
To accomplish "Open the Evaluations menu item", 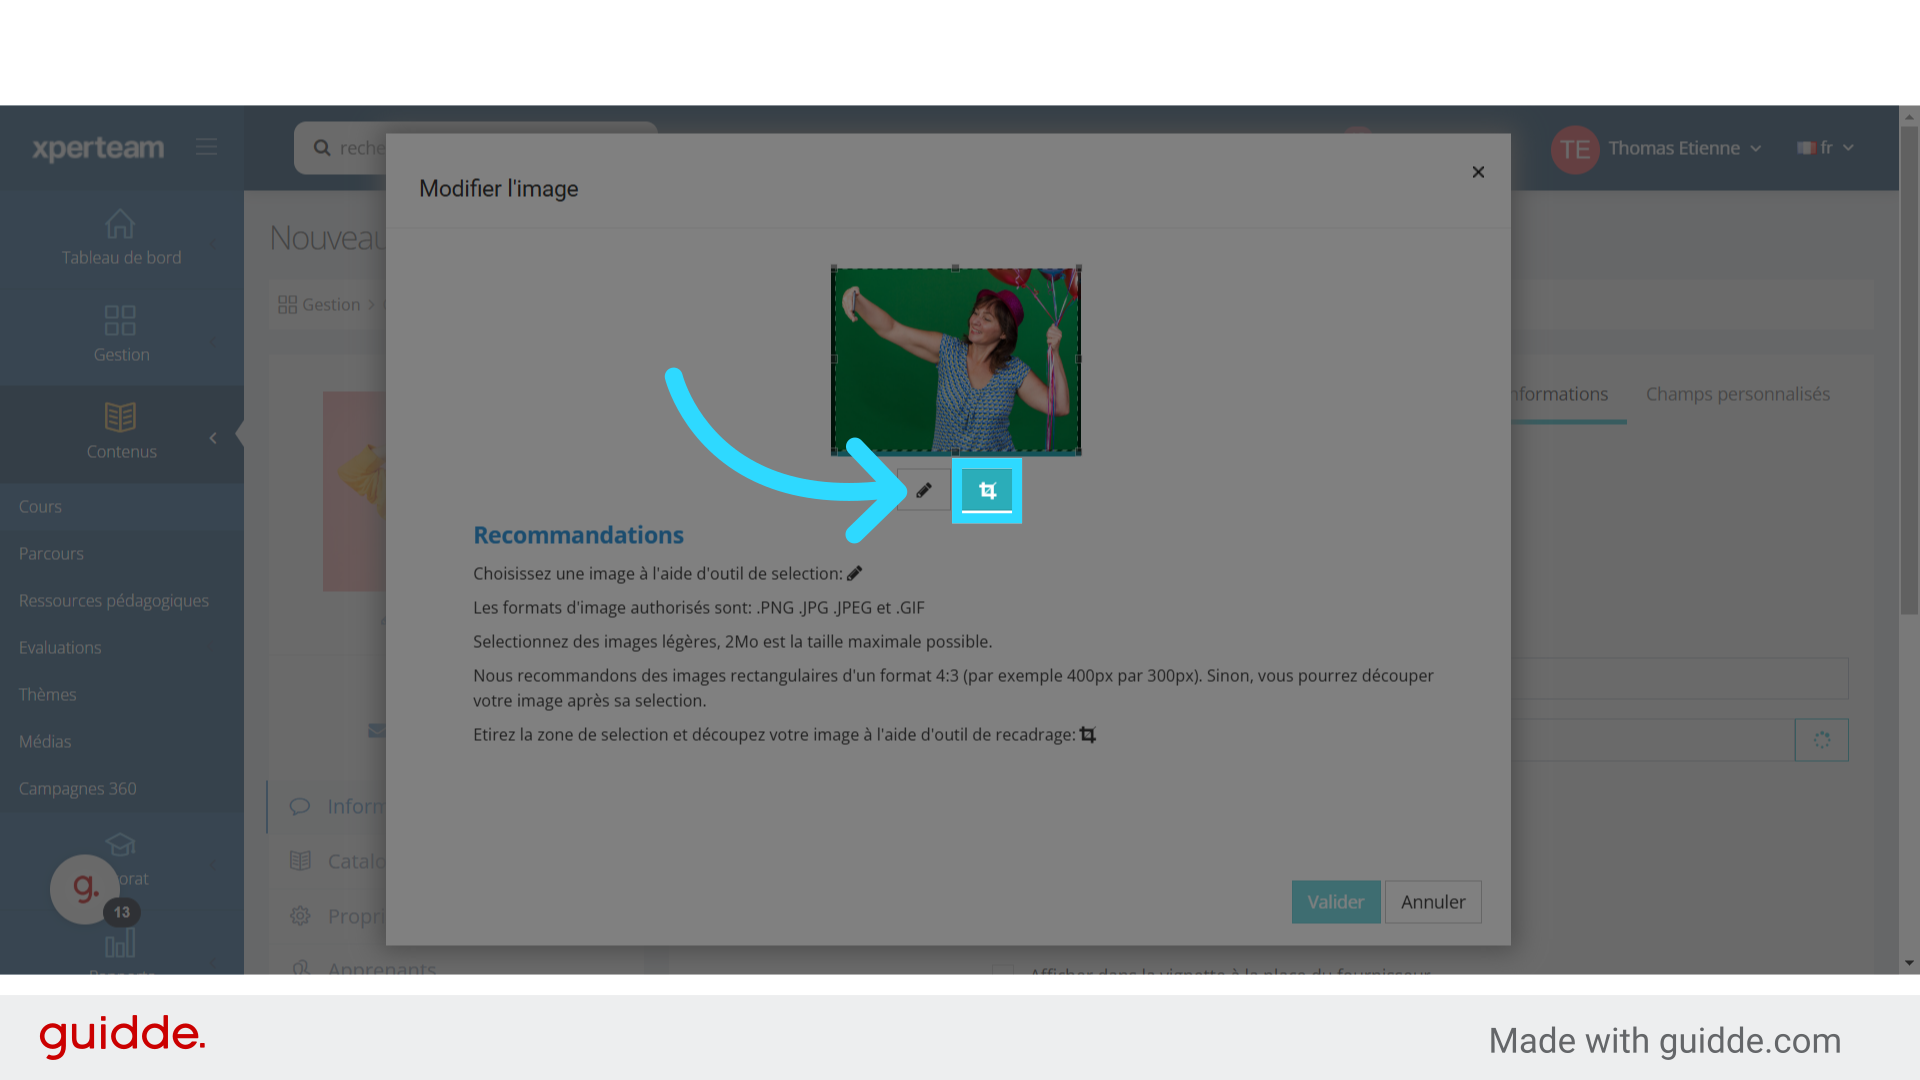I will (x=60, y=647).
